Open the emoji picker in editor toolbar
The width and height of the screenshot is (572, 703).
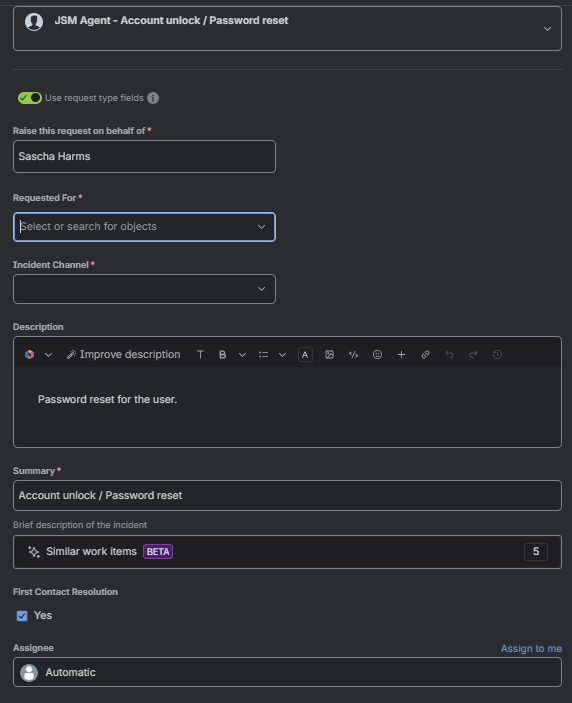pyautogui.click(x=377, y=355)
